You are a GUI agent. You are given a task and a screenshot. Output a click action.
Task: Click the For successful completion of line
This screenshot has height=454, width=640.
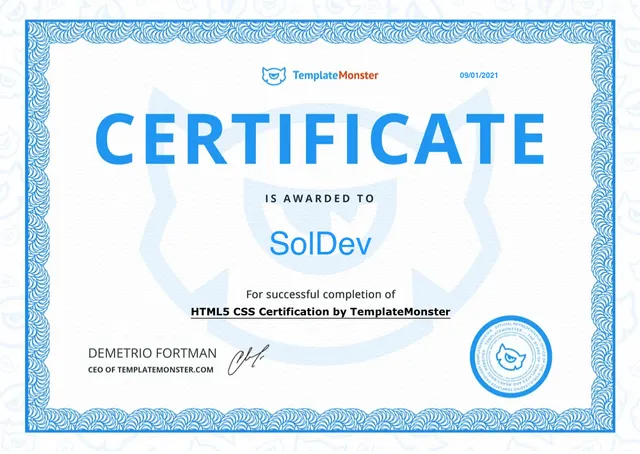(x=320, y=294)
